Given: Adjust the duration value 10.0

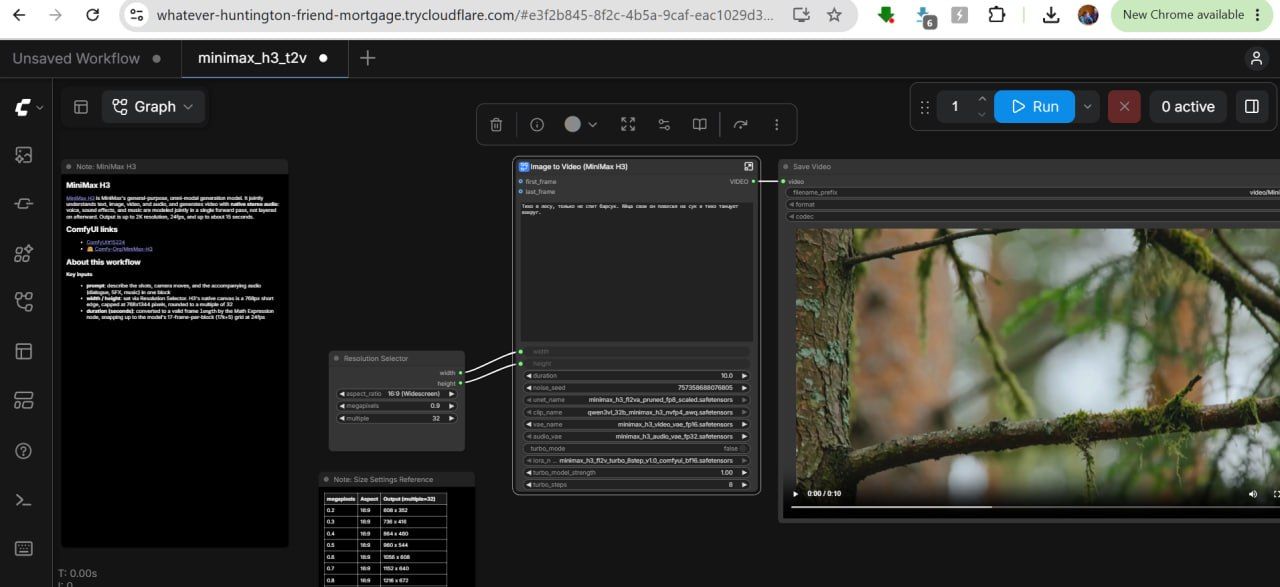Looking at the screenshot, I should coord(636,376).
